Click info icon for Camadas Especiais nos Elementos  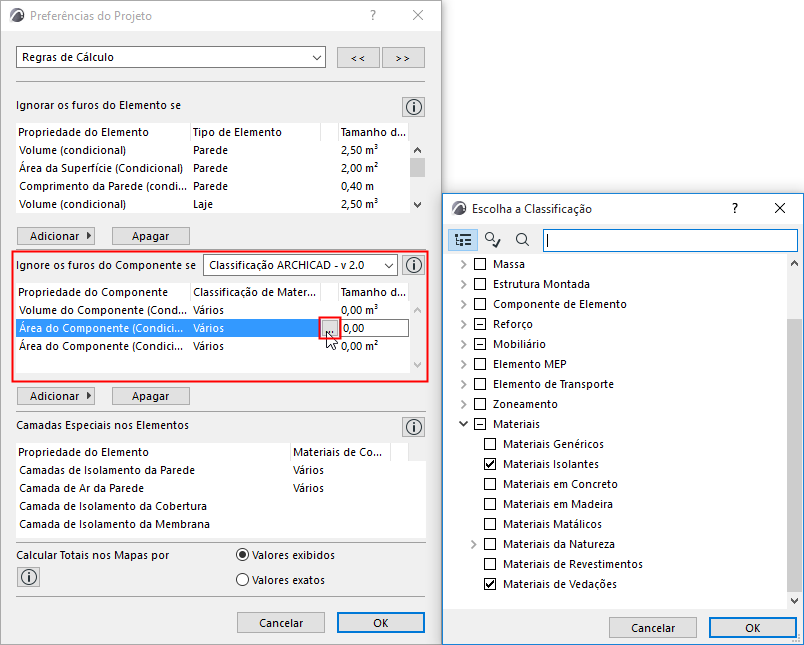(x=413, y=427)
